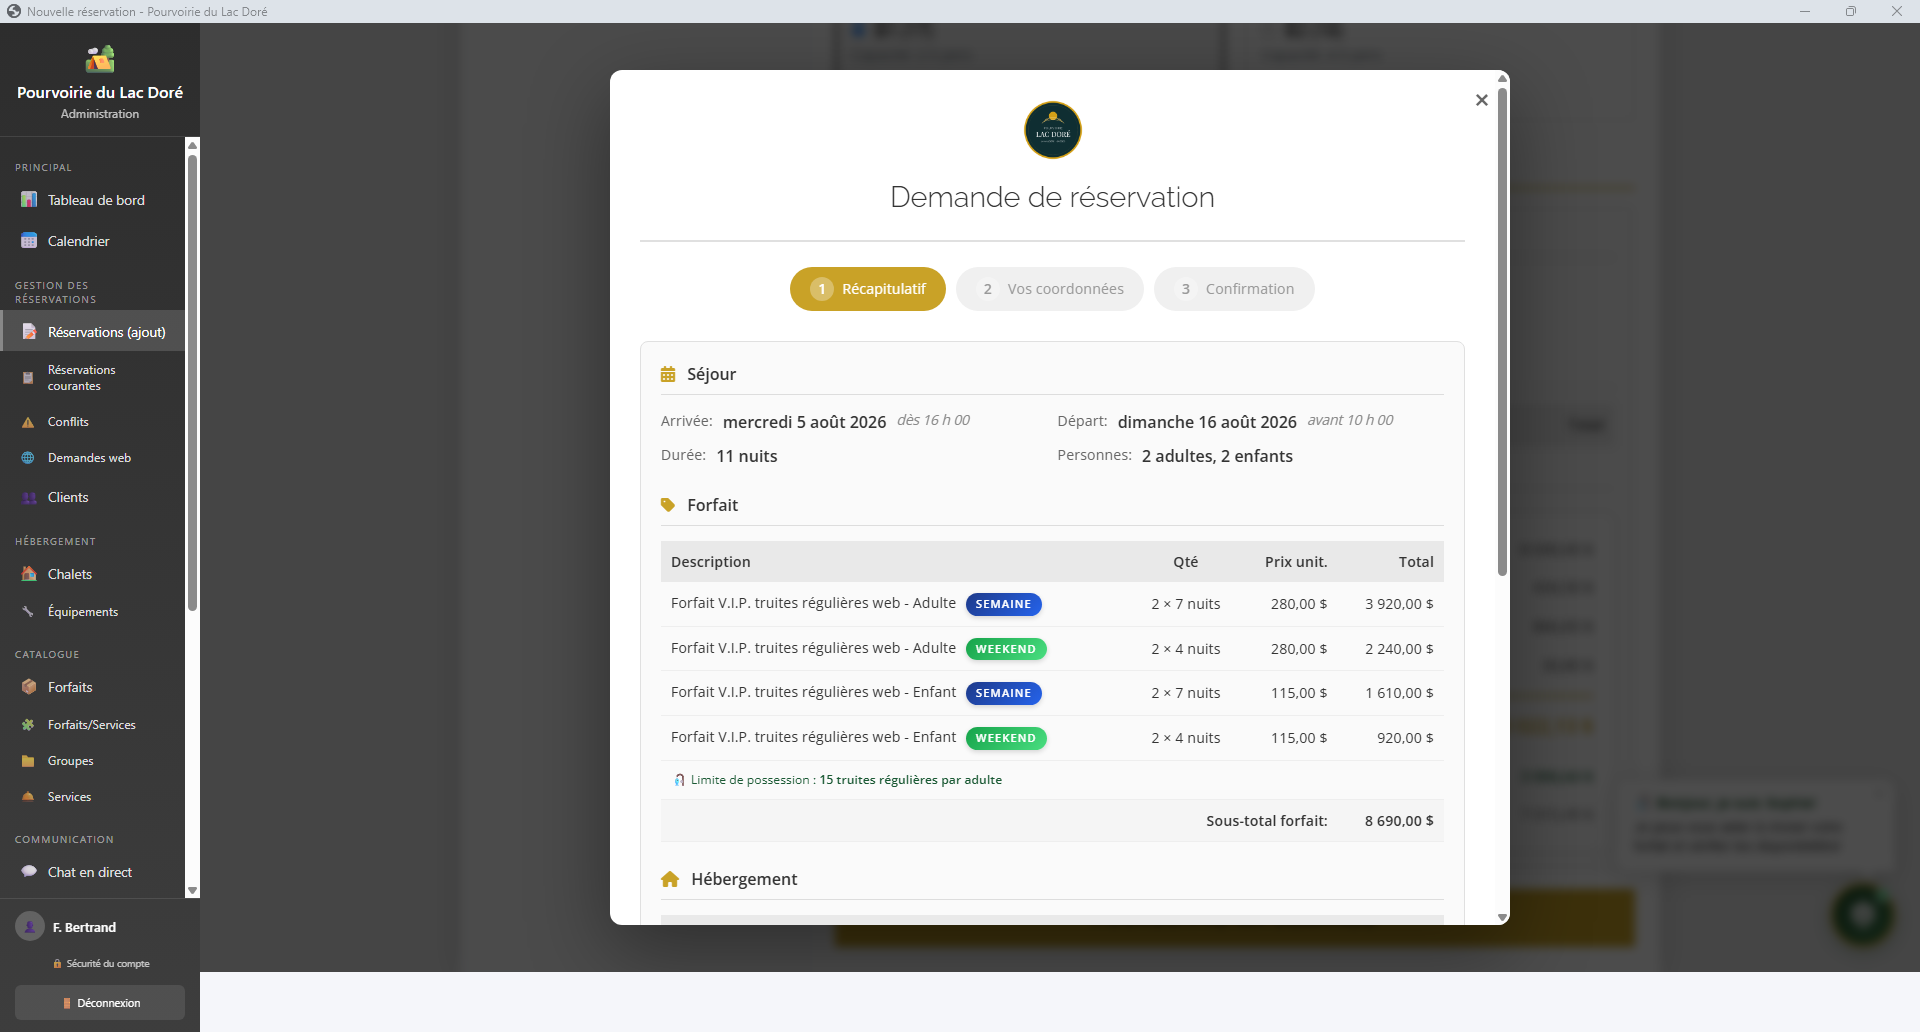Click sous-total value 8 690,00 $

tap(1399, 821)
